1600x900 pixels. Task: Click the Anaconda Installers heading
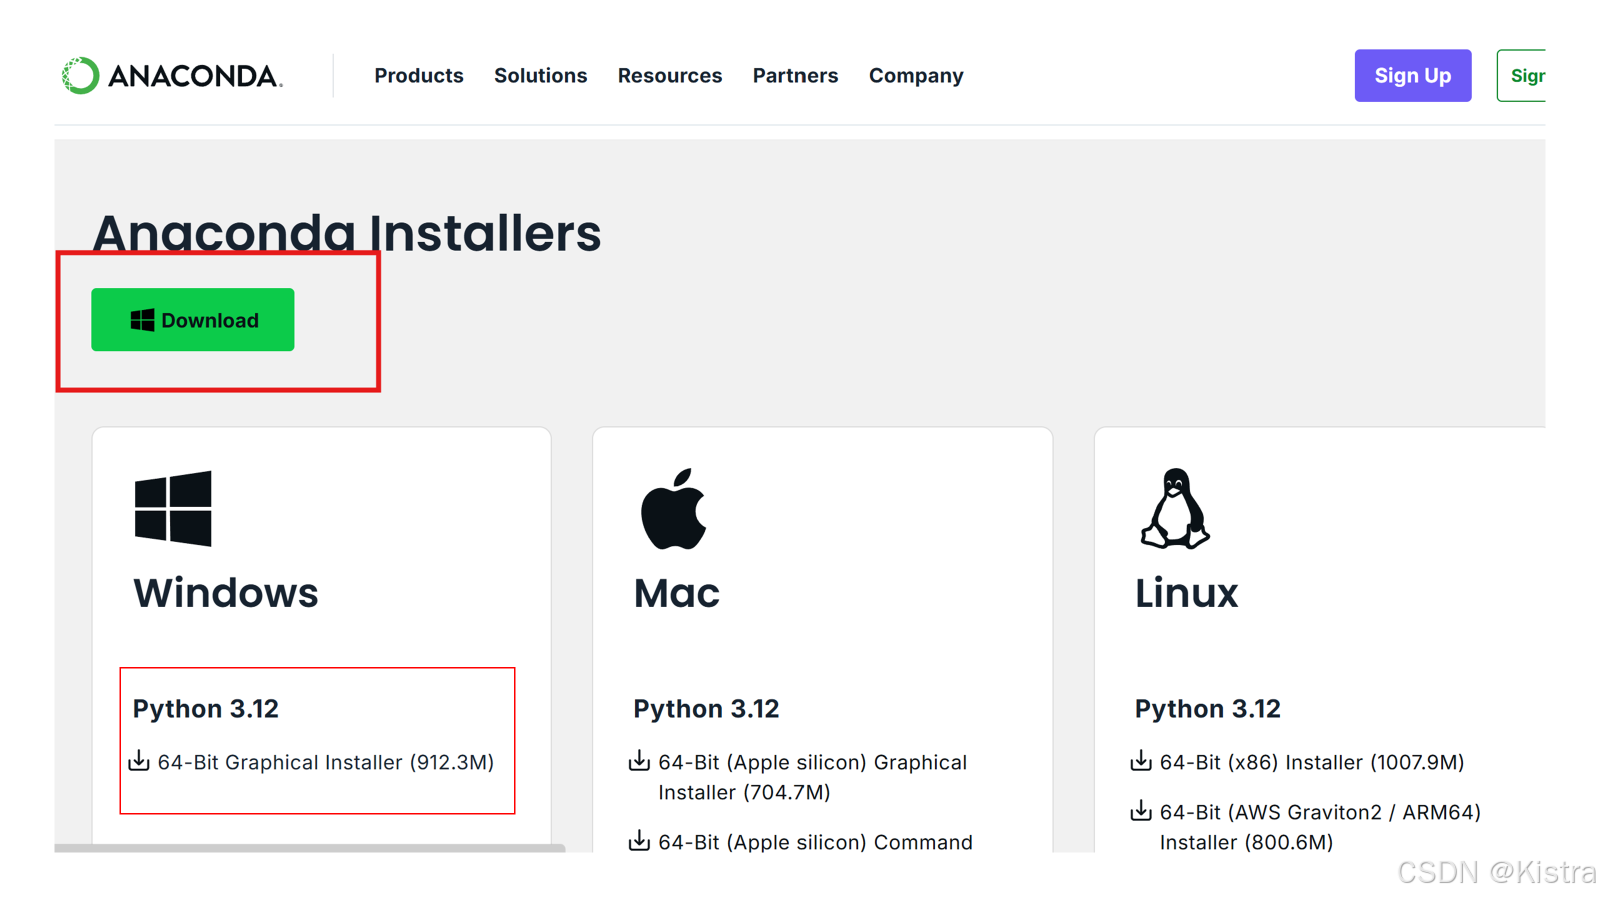[347, 234]
